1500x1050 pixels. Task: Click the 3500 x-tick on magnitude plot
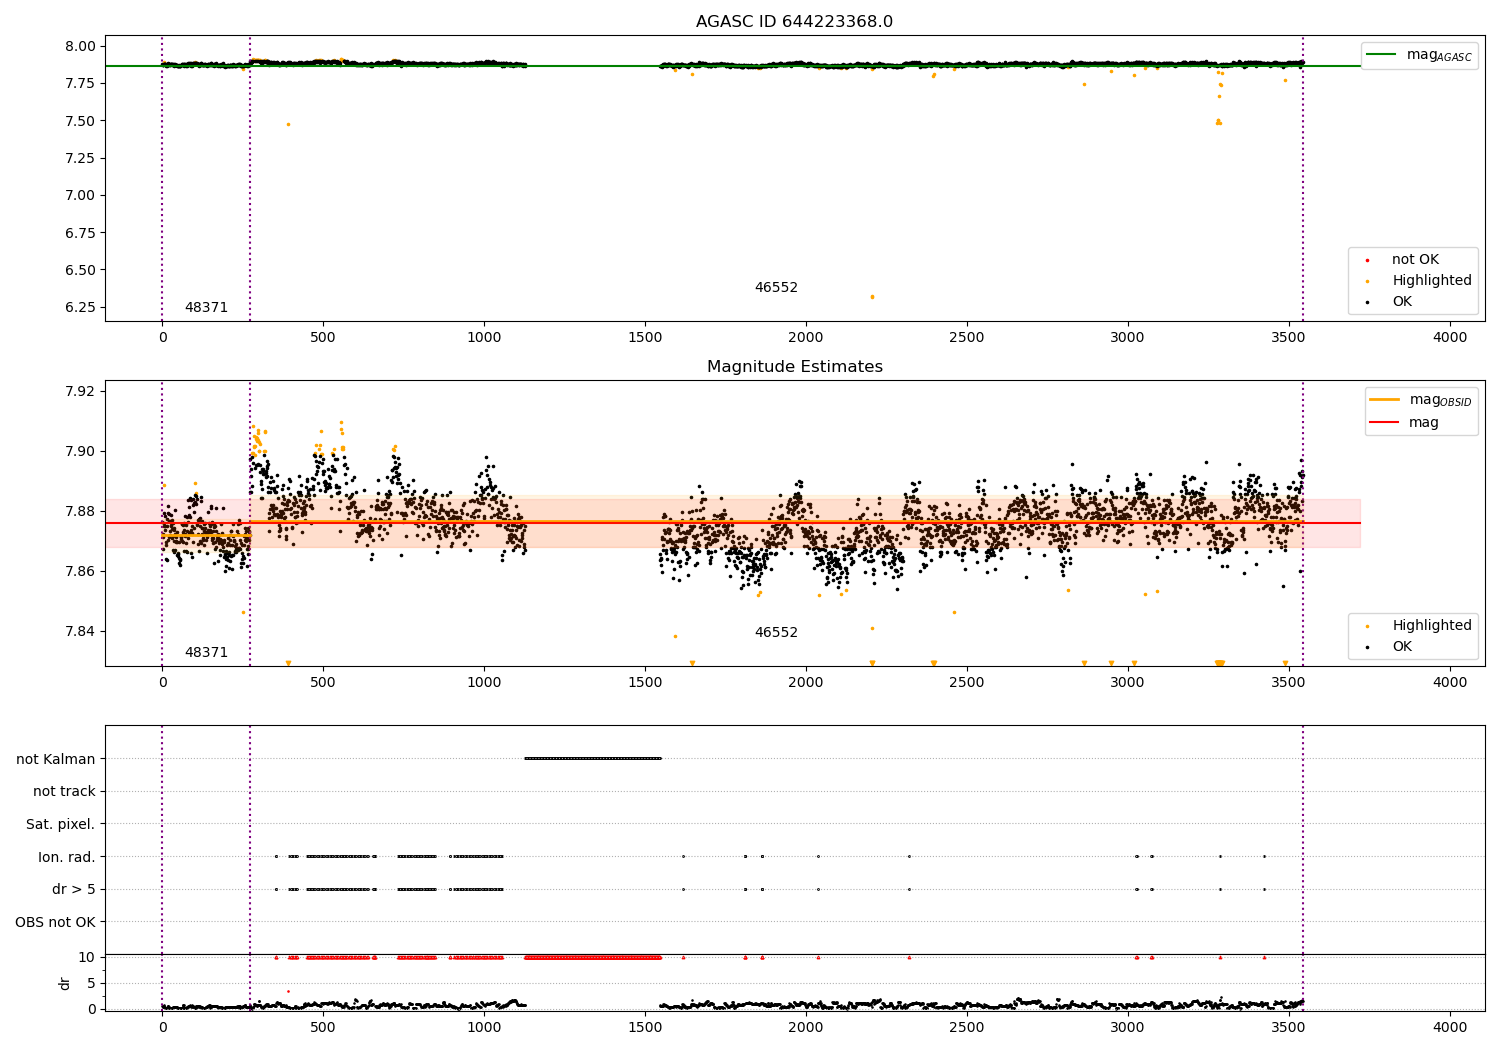click(x=1289, y=683)
